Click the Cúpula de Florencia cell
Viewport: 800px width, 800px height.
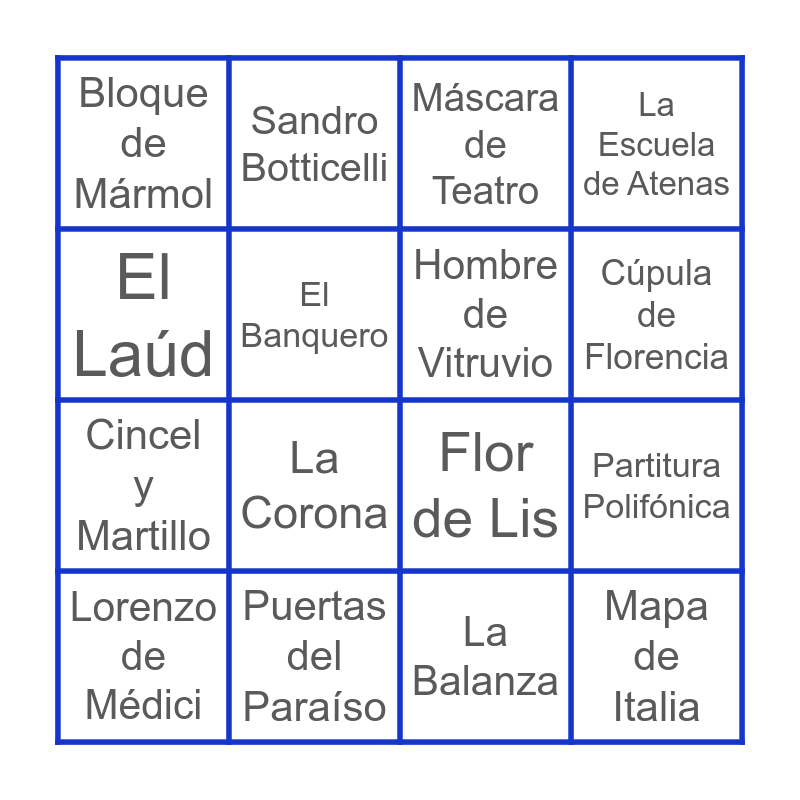657,315
